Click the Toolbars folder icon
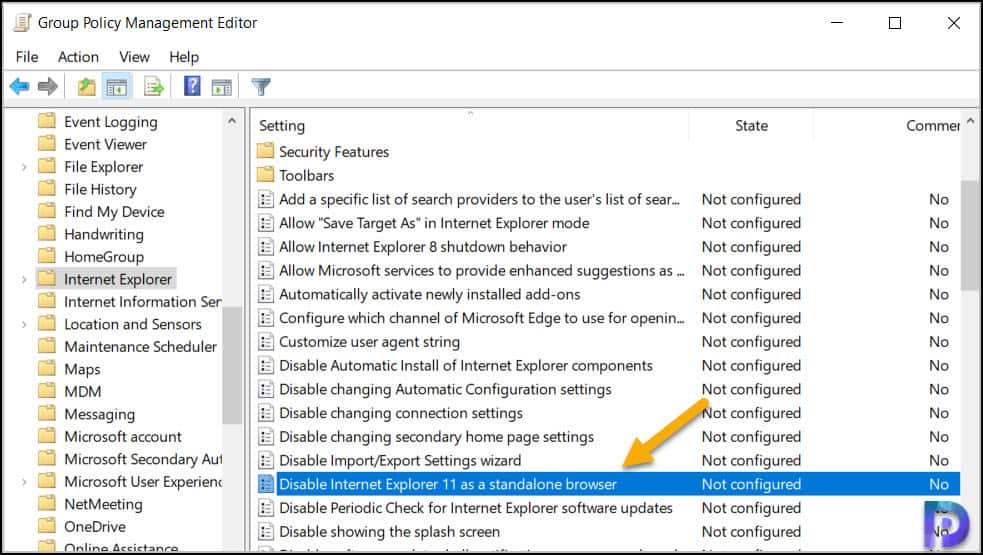The width and height of the screenshot is (983, 555). pos(266,175)
